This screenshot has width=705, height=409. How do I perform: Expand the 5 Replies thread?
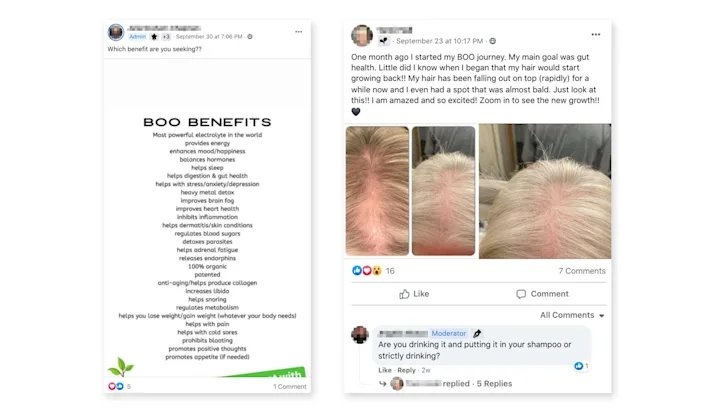pos(494,383)
